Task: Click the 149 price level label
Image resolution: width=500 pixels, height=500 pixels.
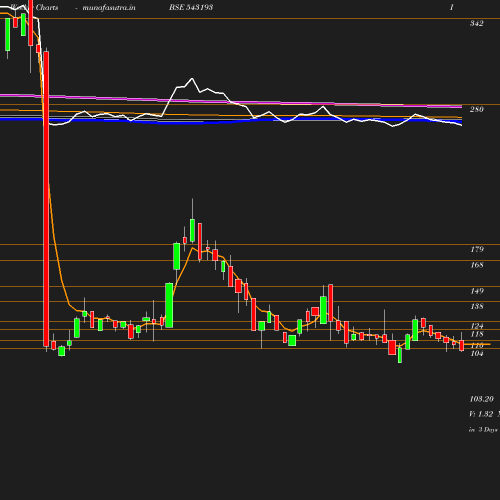Action: click(x=477, y=291)
